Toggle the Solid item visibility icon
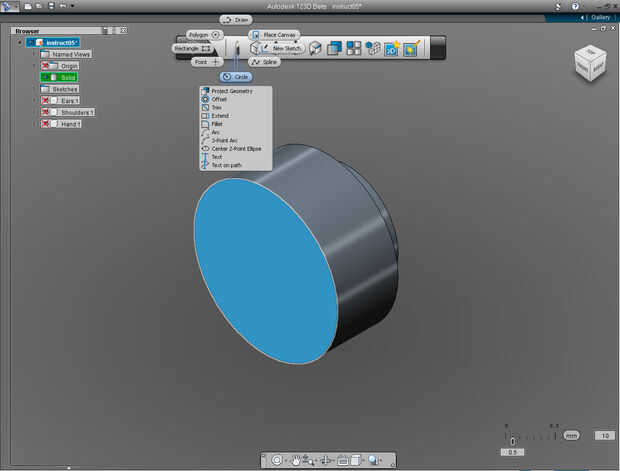 click(45, 77)
